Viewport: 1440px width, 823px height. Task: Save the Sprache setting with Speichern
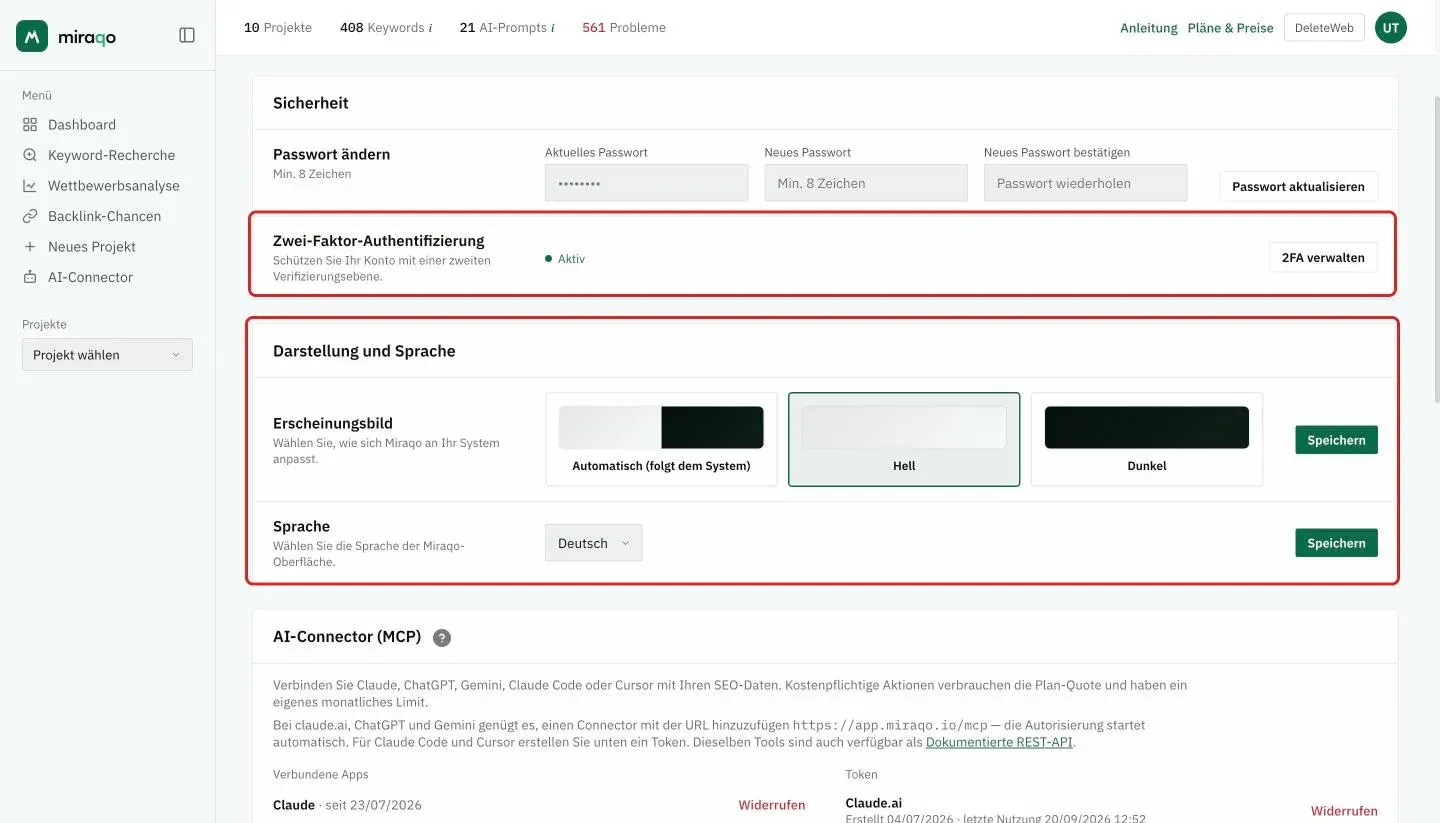pyautogui.click(x=1336, y=543)
